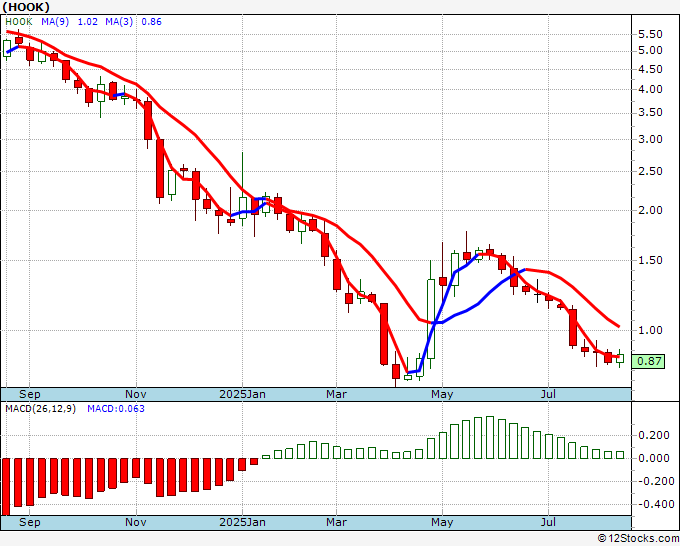Click the Jul label on MACD axis
The width and height of the screenshot is (680, 546).
[549, 522]
